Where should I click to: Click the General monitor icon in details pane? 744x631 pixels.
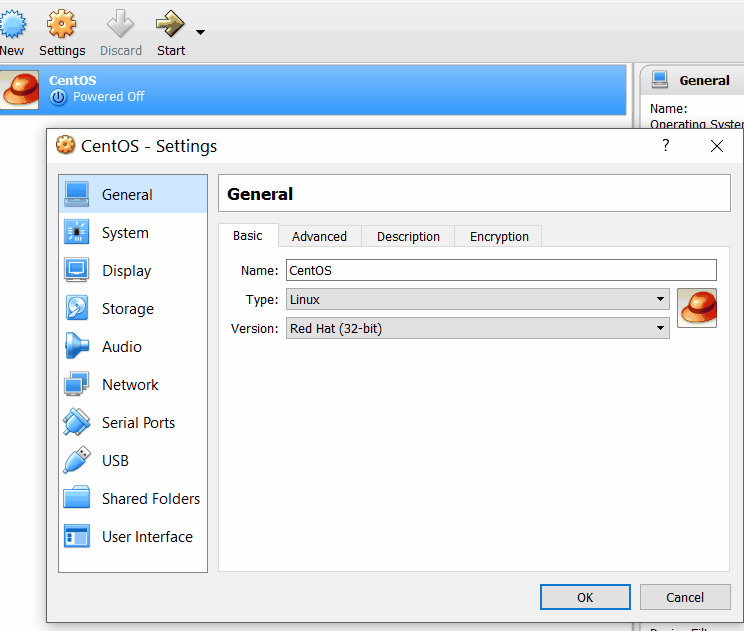660,80
